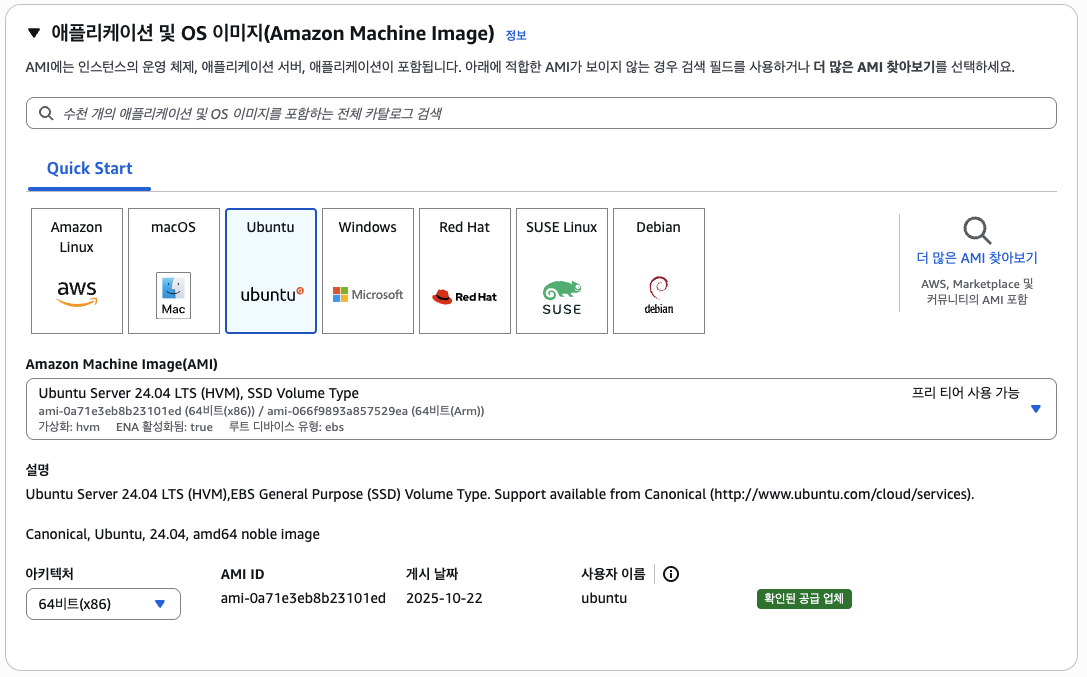
Task: Click the username value ubuntu
Action: [604, 598]
